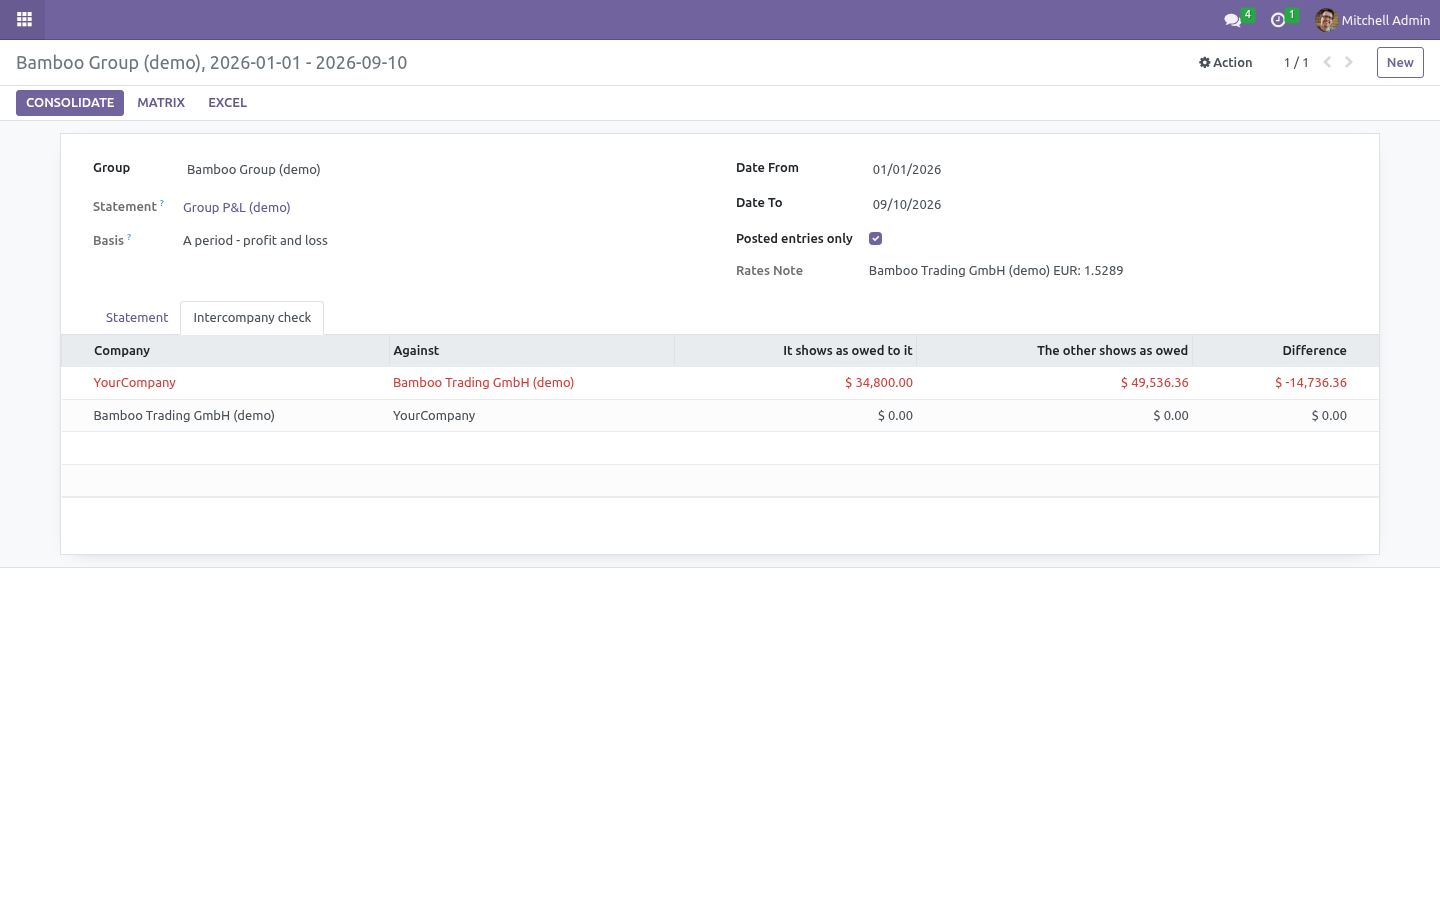Viewport: 1440px width, 900px height.
Task: Go to previous record arrow
Action: coord(1327,62)
